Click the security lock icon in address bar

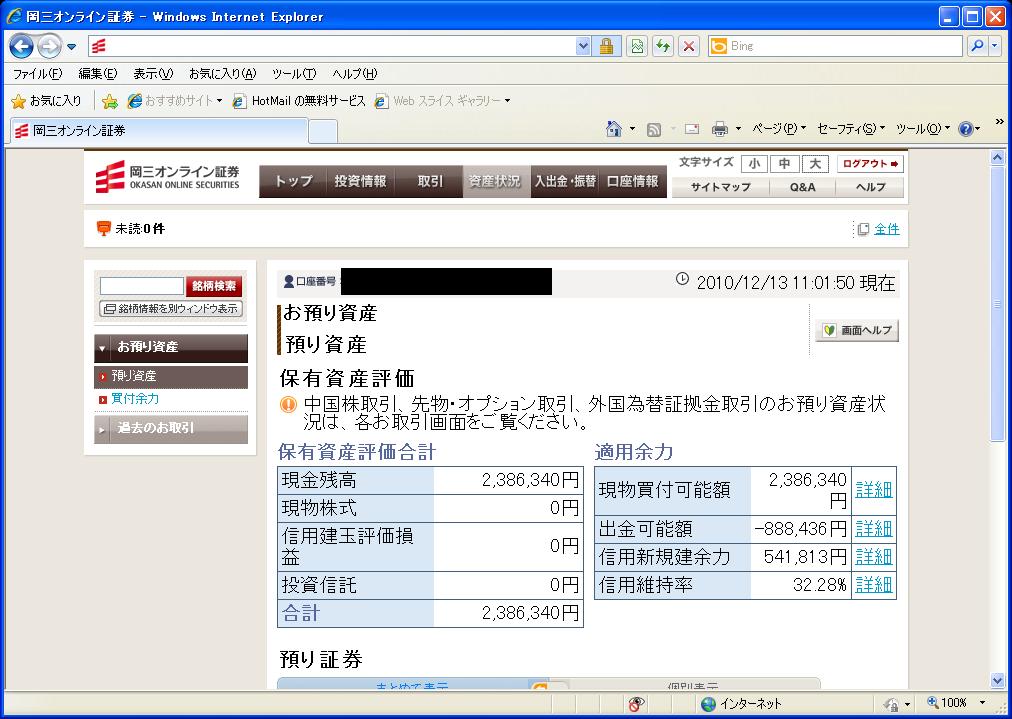click(606, 46)
